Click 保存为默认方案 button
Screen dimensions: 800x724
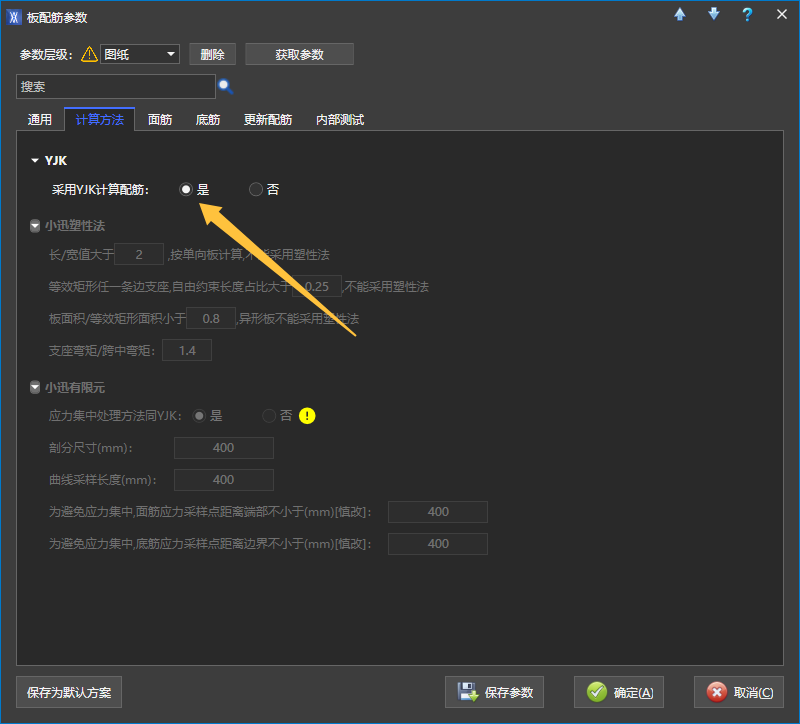tap(69, 692)
